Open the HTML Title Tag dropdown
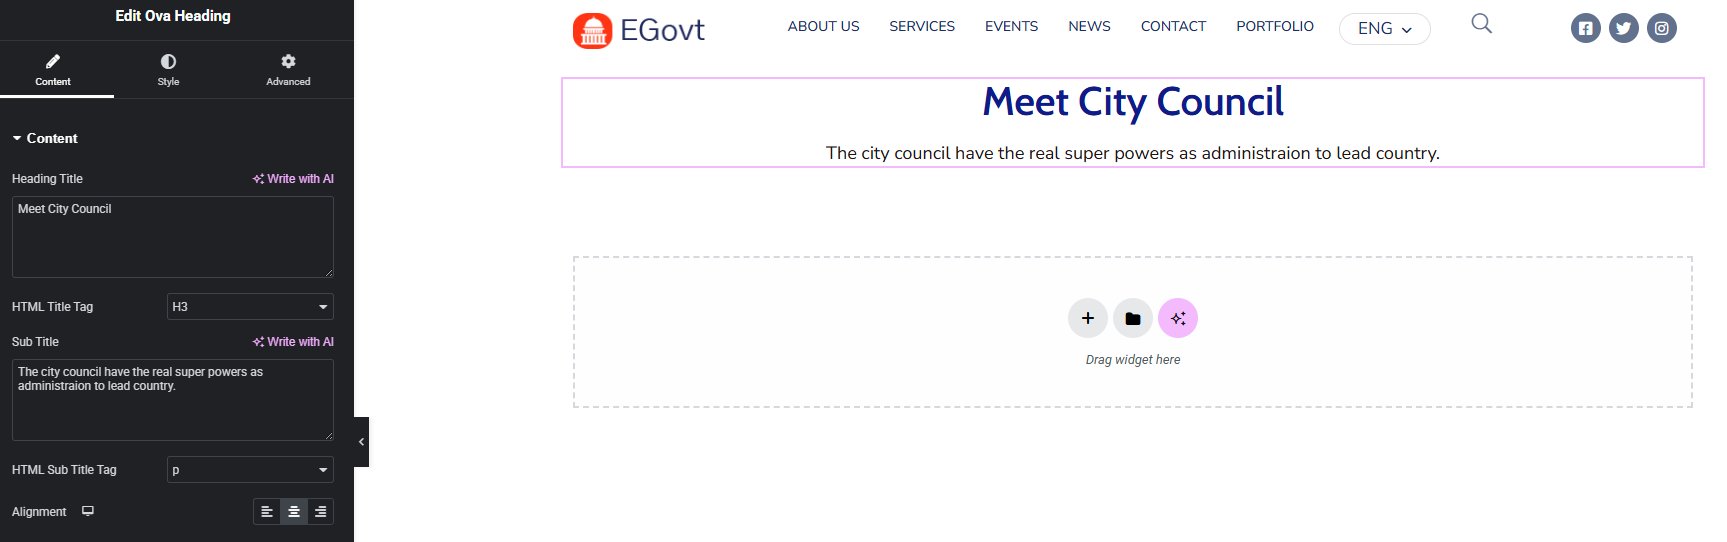The image size is (1727, 542). tap(250, 307)
